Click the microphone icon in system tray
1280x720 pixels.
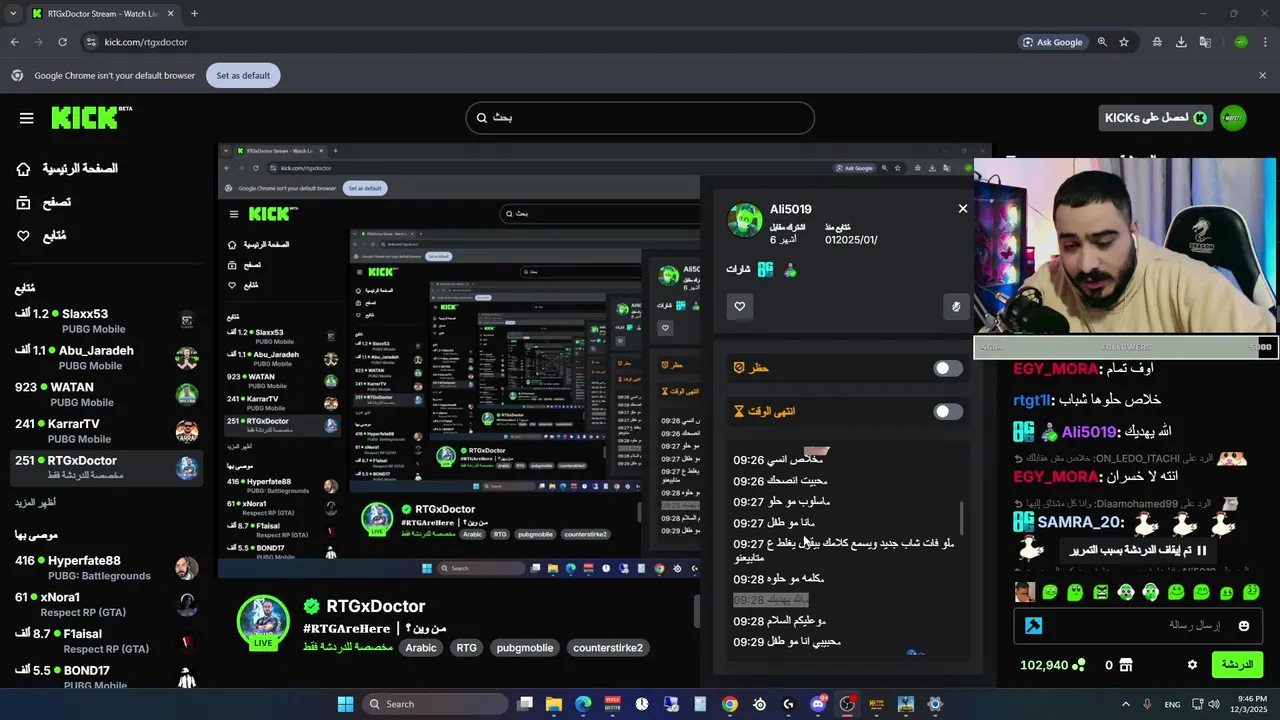1147,704
